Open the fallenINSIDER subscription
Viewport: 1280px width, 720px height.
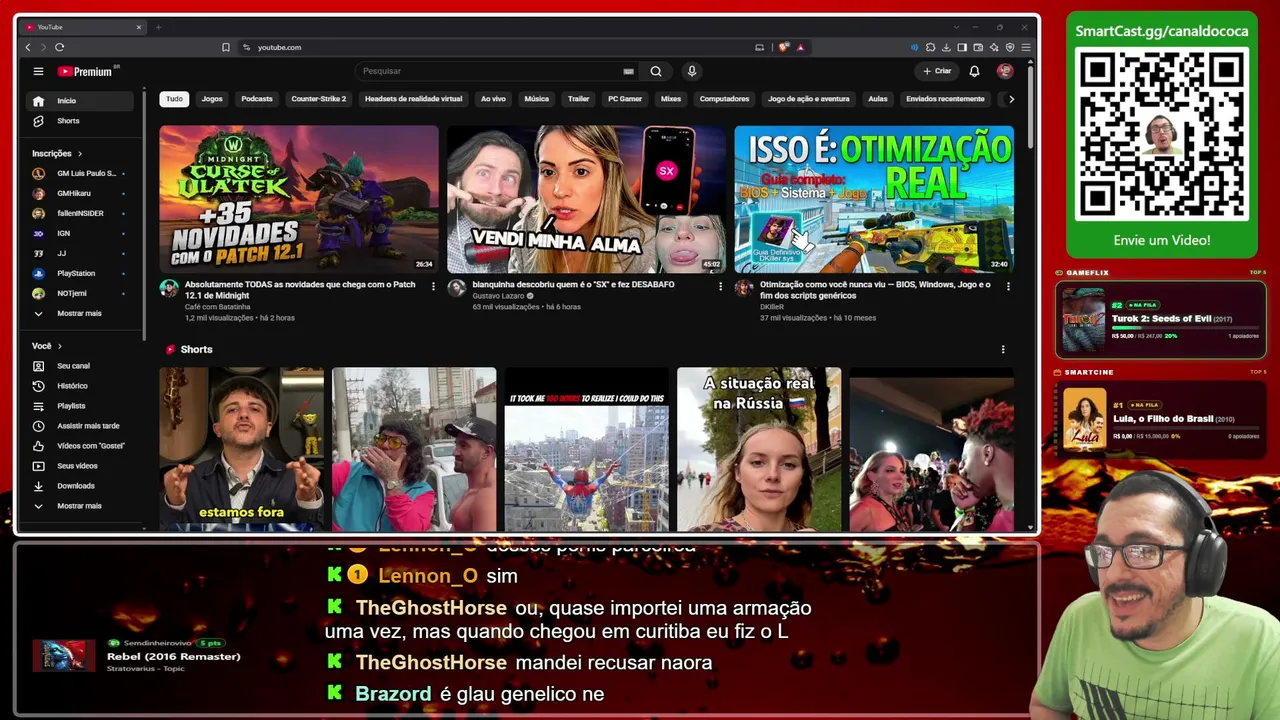80,213
